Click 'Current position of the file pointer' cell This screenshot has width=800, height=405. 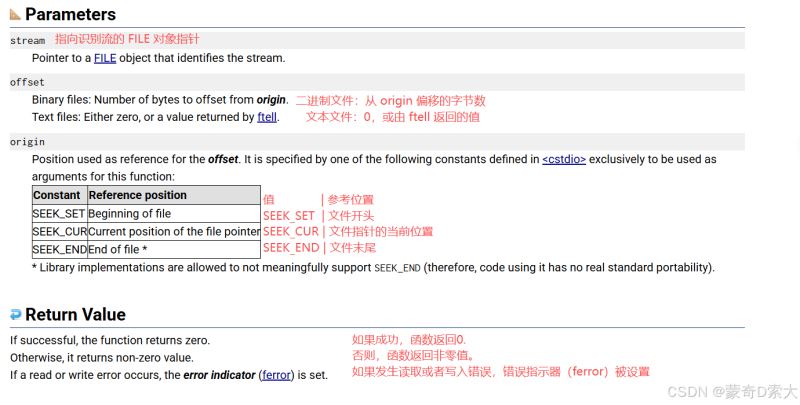174,232
